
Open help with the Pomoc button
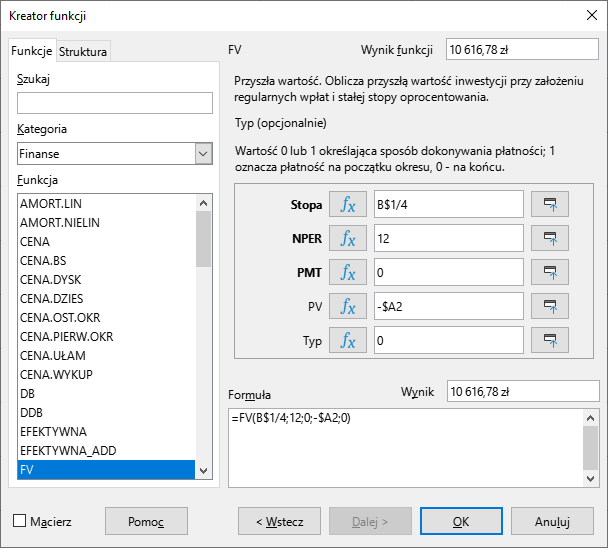[145, 521]
